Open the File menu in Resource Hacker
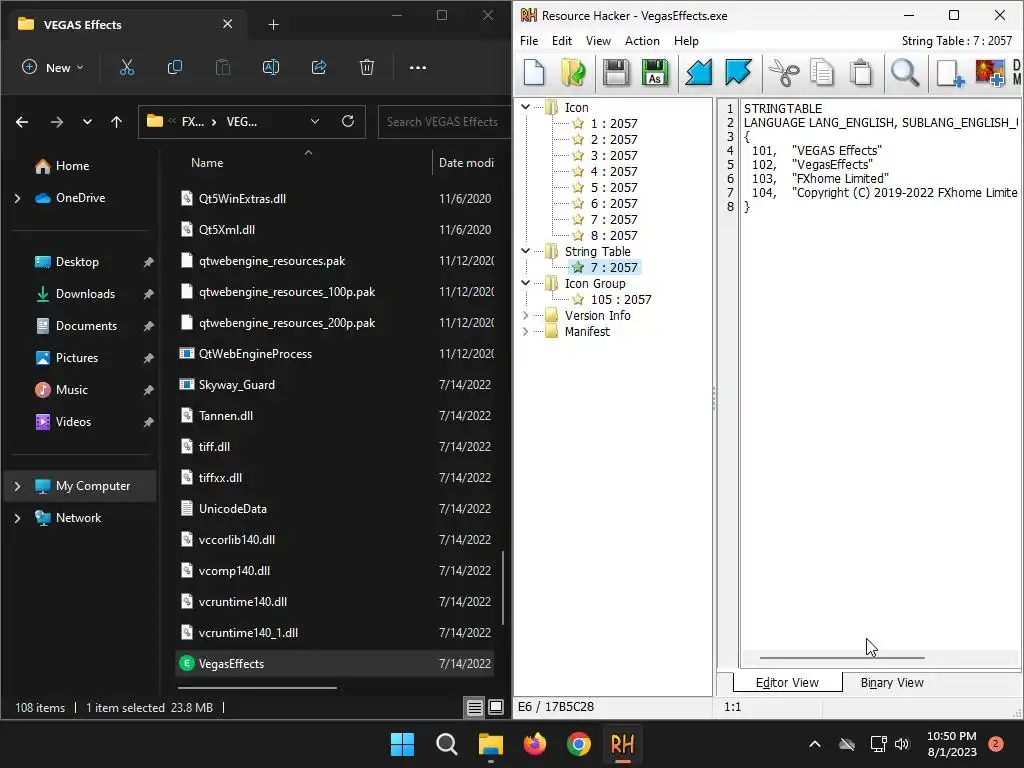The image size is (1024, 768). [529, 40]
